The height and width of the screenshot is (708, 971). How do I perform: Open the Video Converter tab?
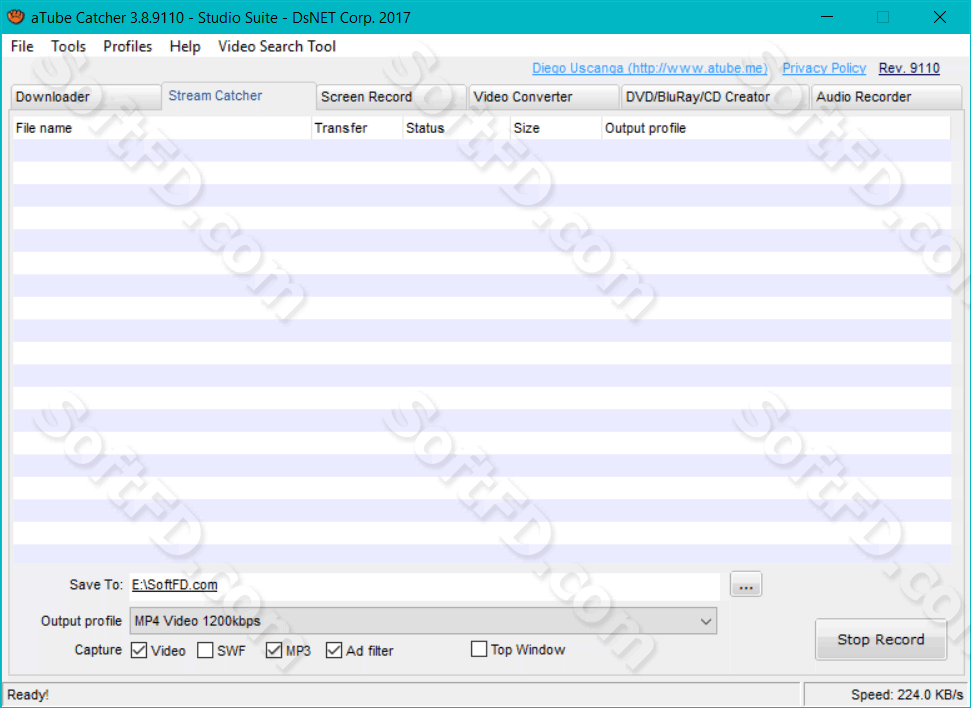[x=544, y=97]
